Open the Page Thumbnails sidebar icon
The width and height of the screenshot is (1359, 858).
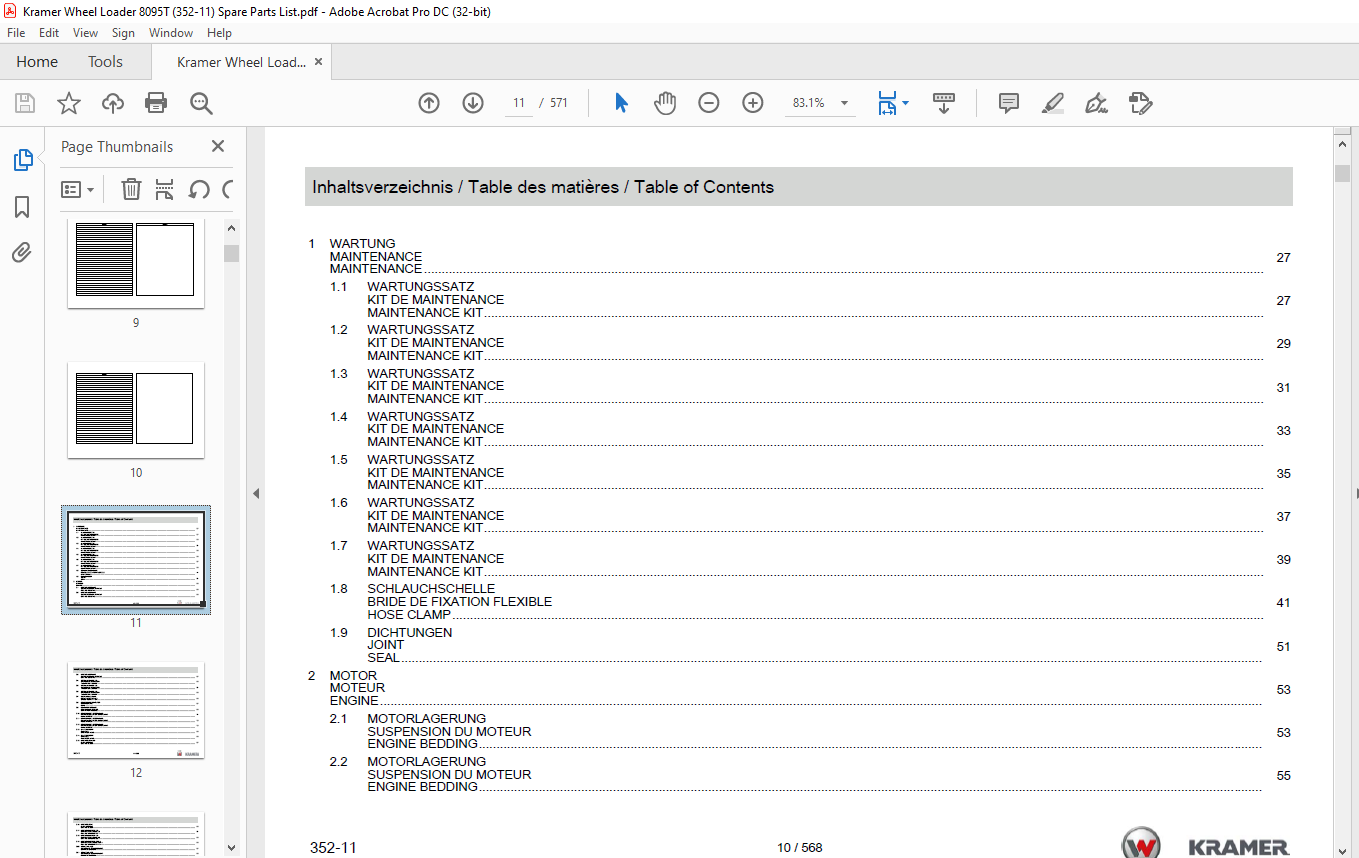point(22,160)
